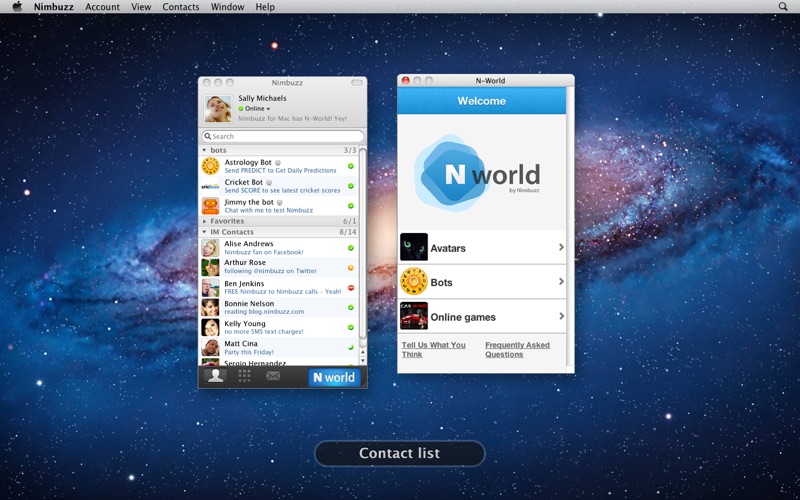Click Bonnie Nelson avatar
The image size is (800, 500).
coord(210,308)
